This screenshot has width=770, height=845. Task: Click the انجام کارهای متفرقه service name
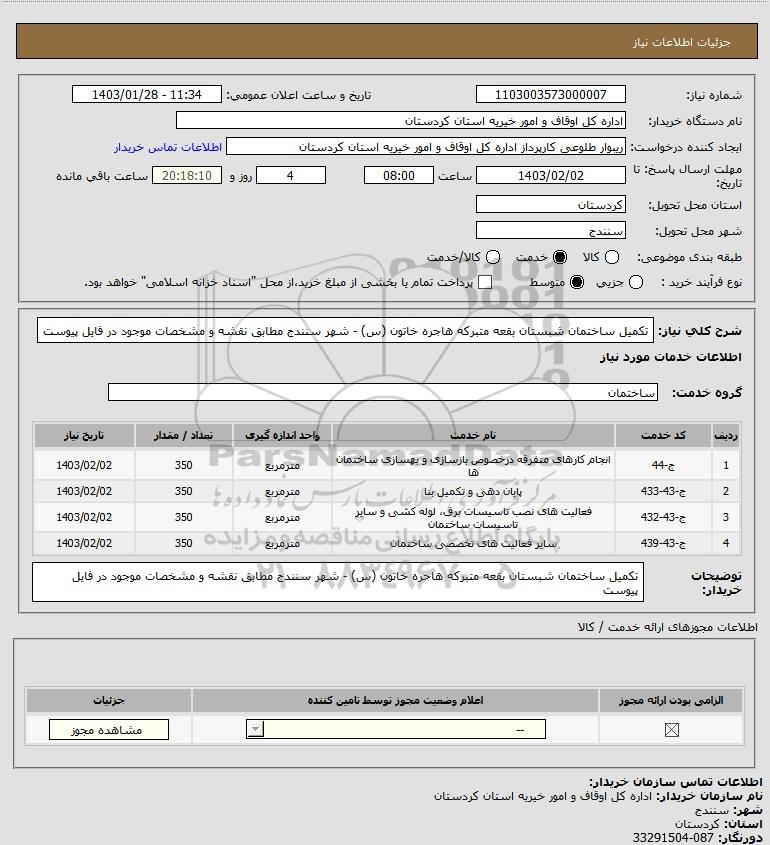[x=473, y=466]
